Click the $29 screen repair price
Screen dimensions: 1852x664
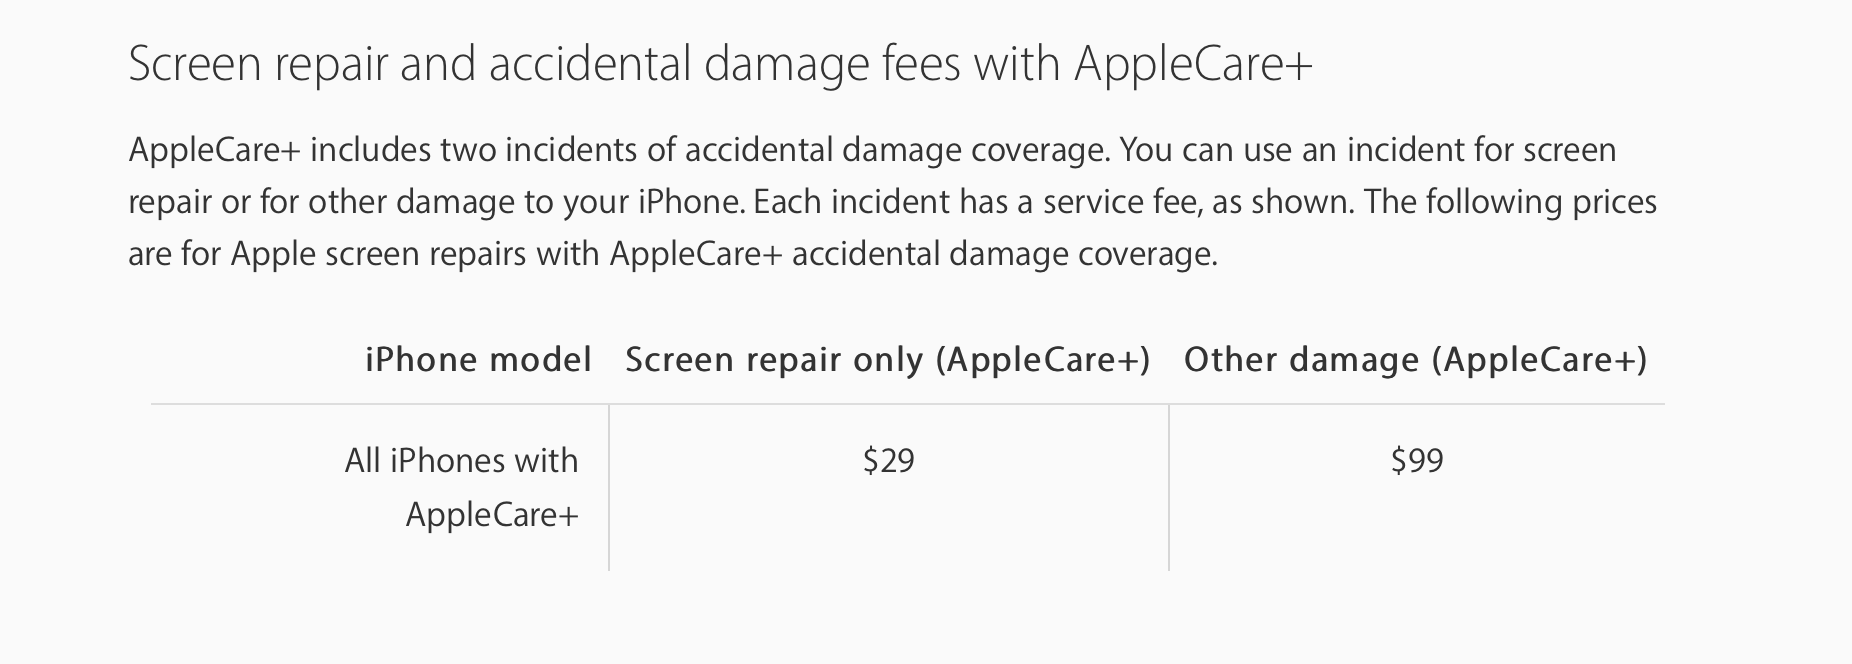click(888, 460)
